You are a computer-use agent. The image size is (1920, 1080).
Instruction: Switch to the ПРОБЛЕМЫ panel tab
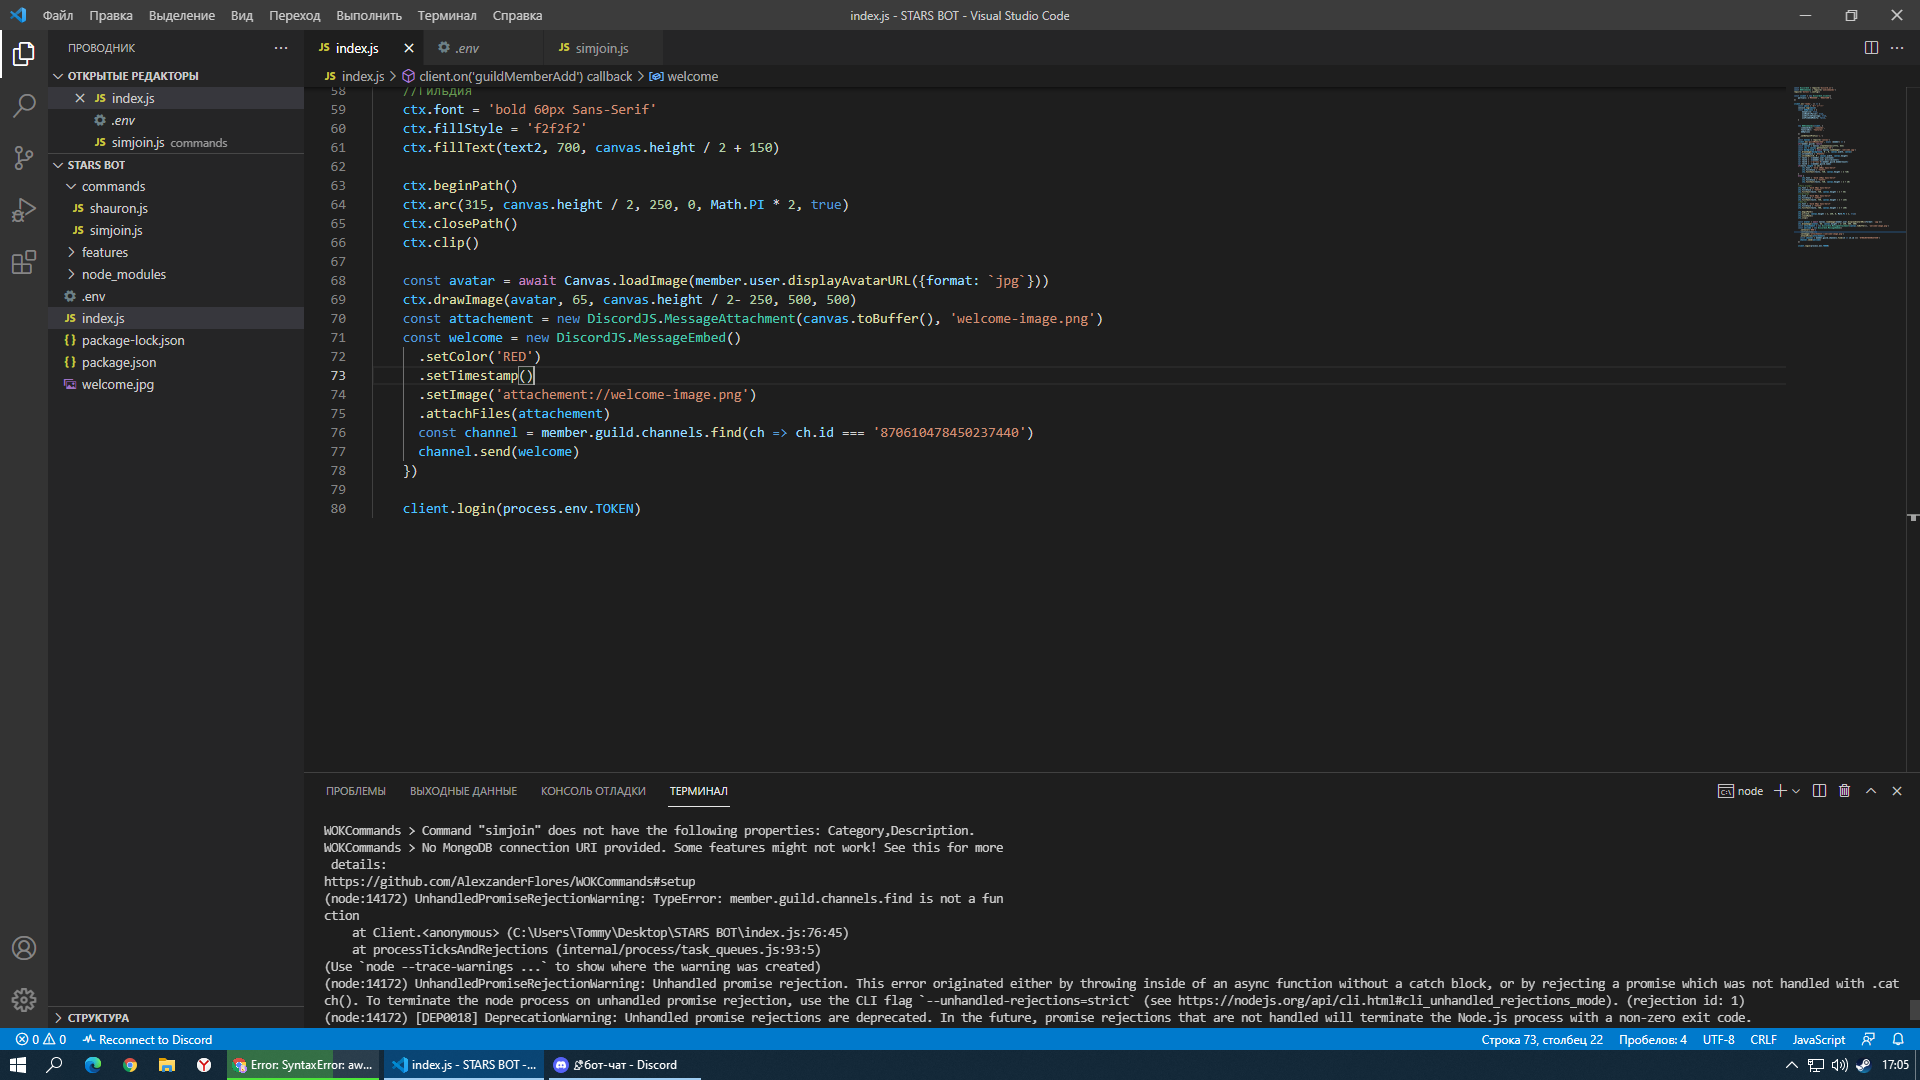pos(355,791)
